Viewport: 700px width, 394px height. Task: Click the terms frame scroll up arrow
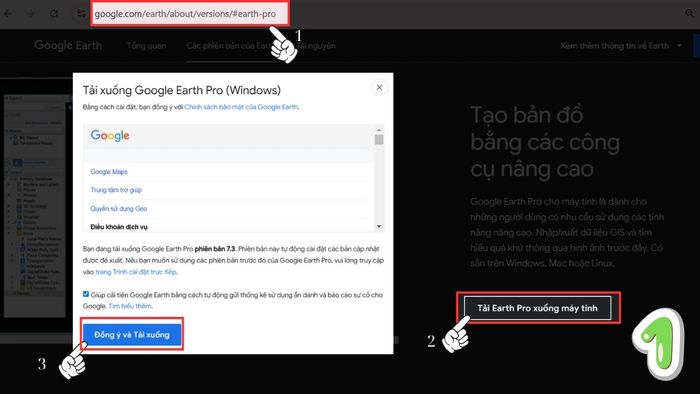tap(379, 130)
